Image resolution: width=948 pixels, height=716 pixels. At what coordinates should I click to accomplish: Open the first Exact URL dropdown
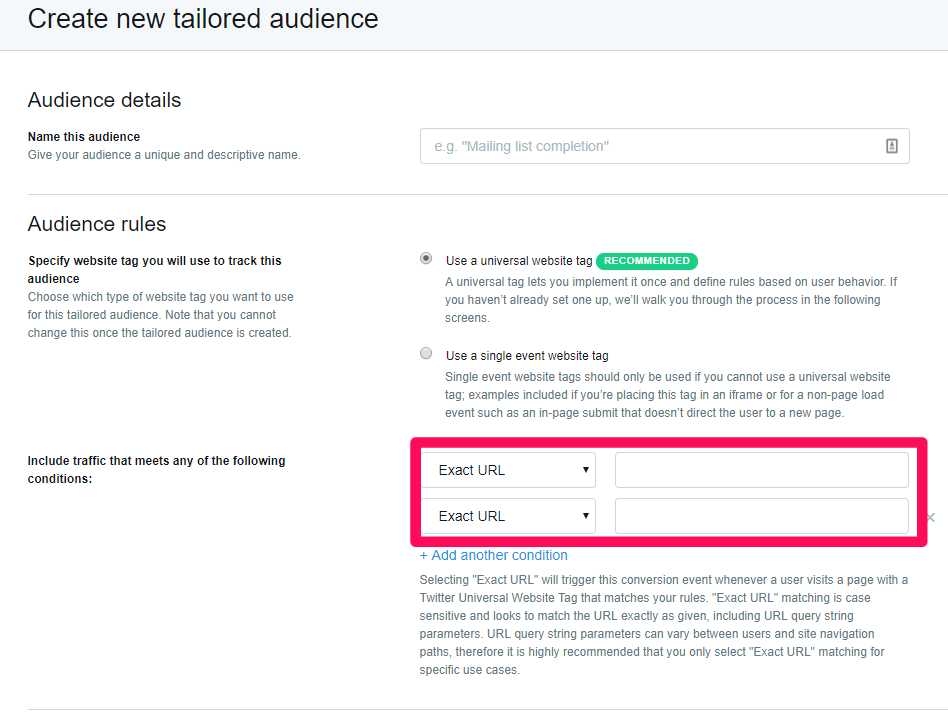(x=508, y=470)
